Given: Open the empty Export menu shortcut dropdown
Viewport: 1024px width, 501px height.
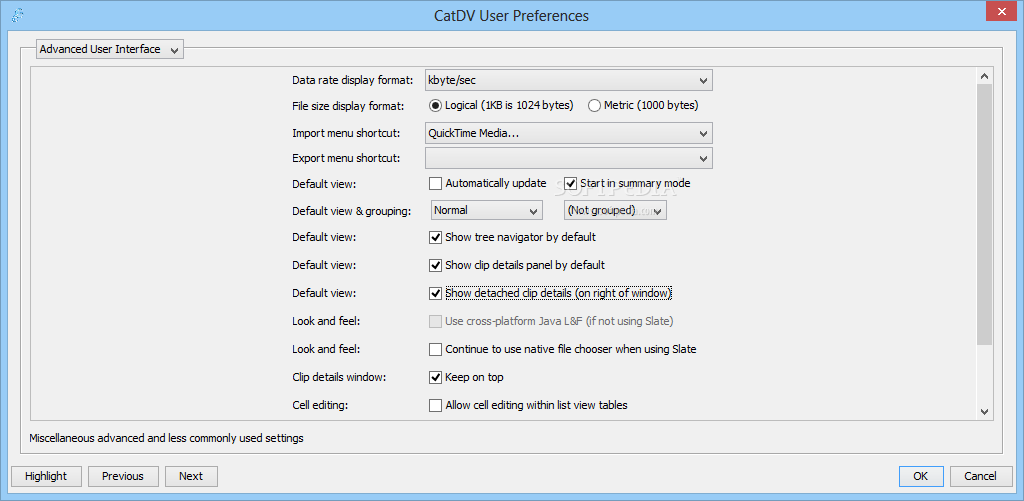Looking at the screenshot, I should pos(568,158).
